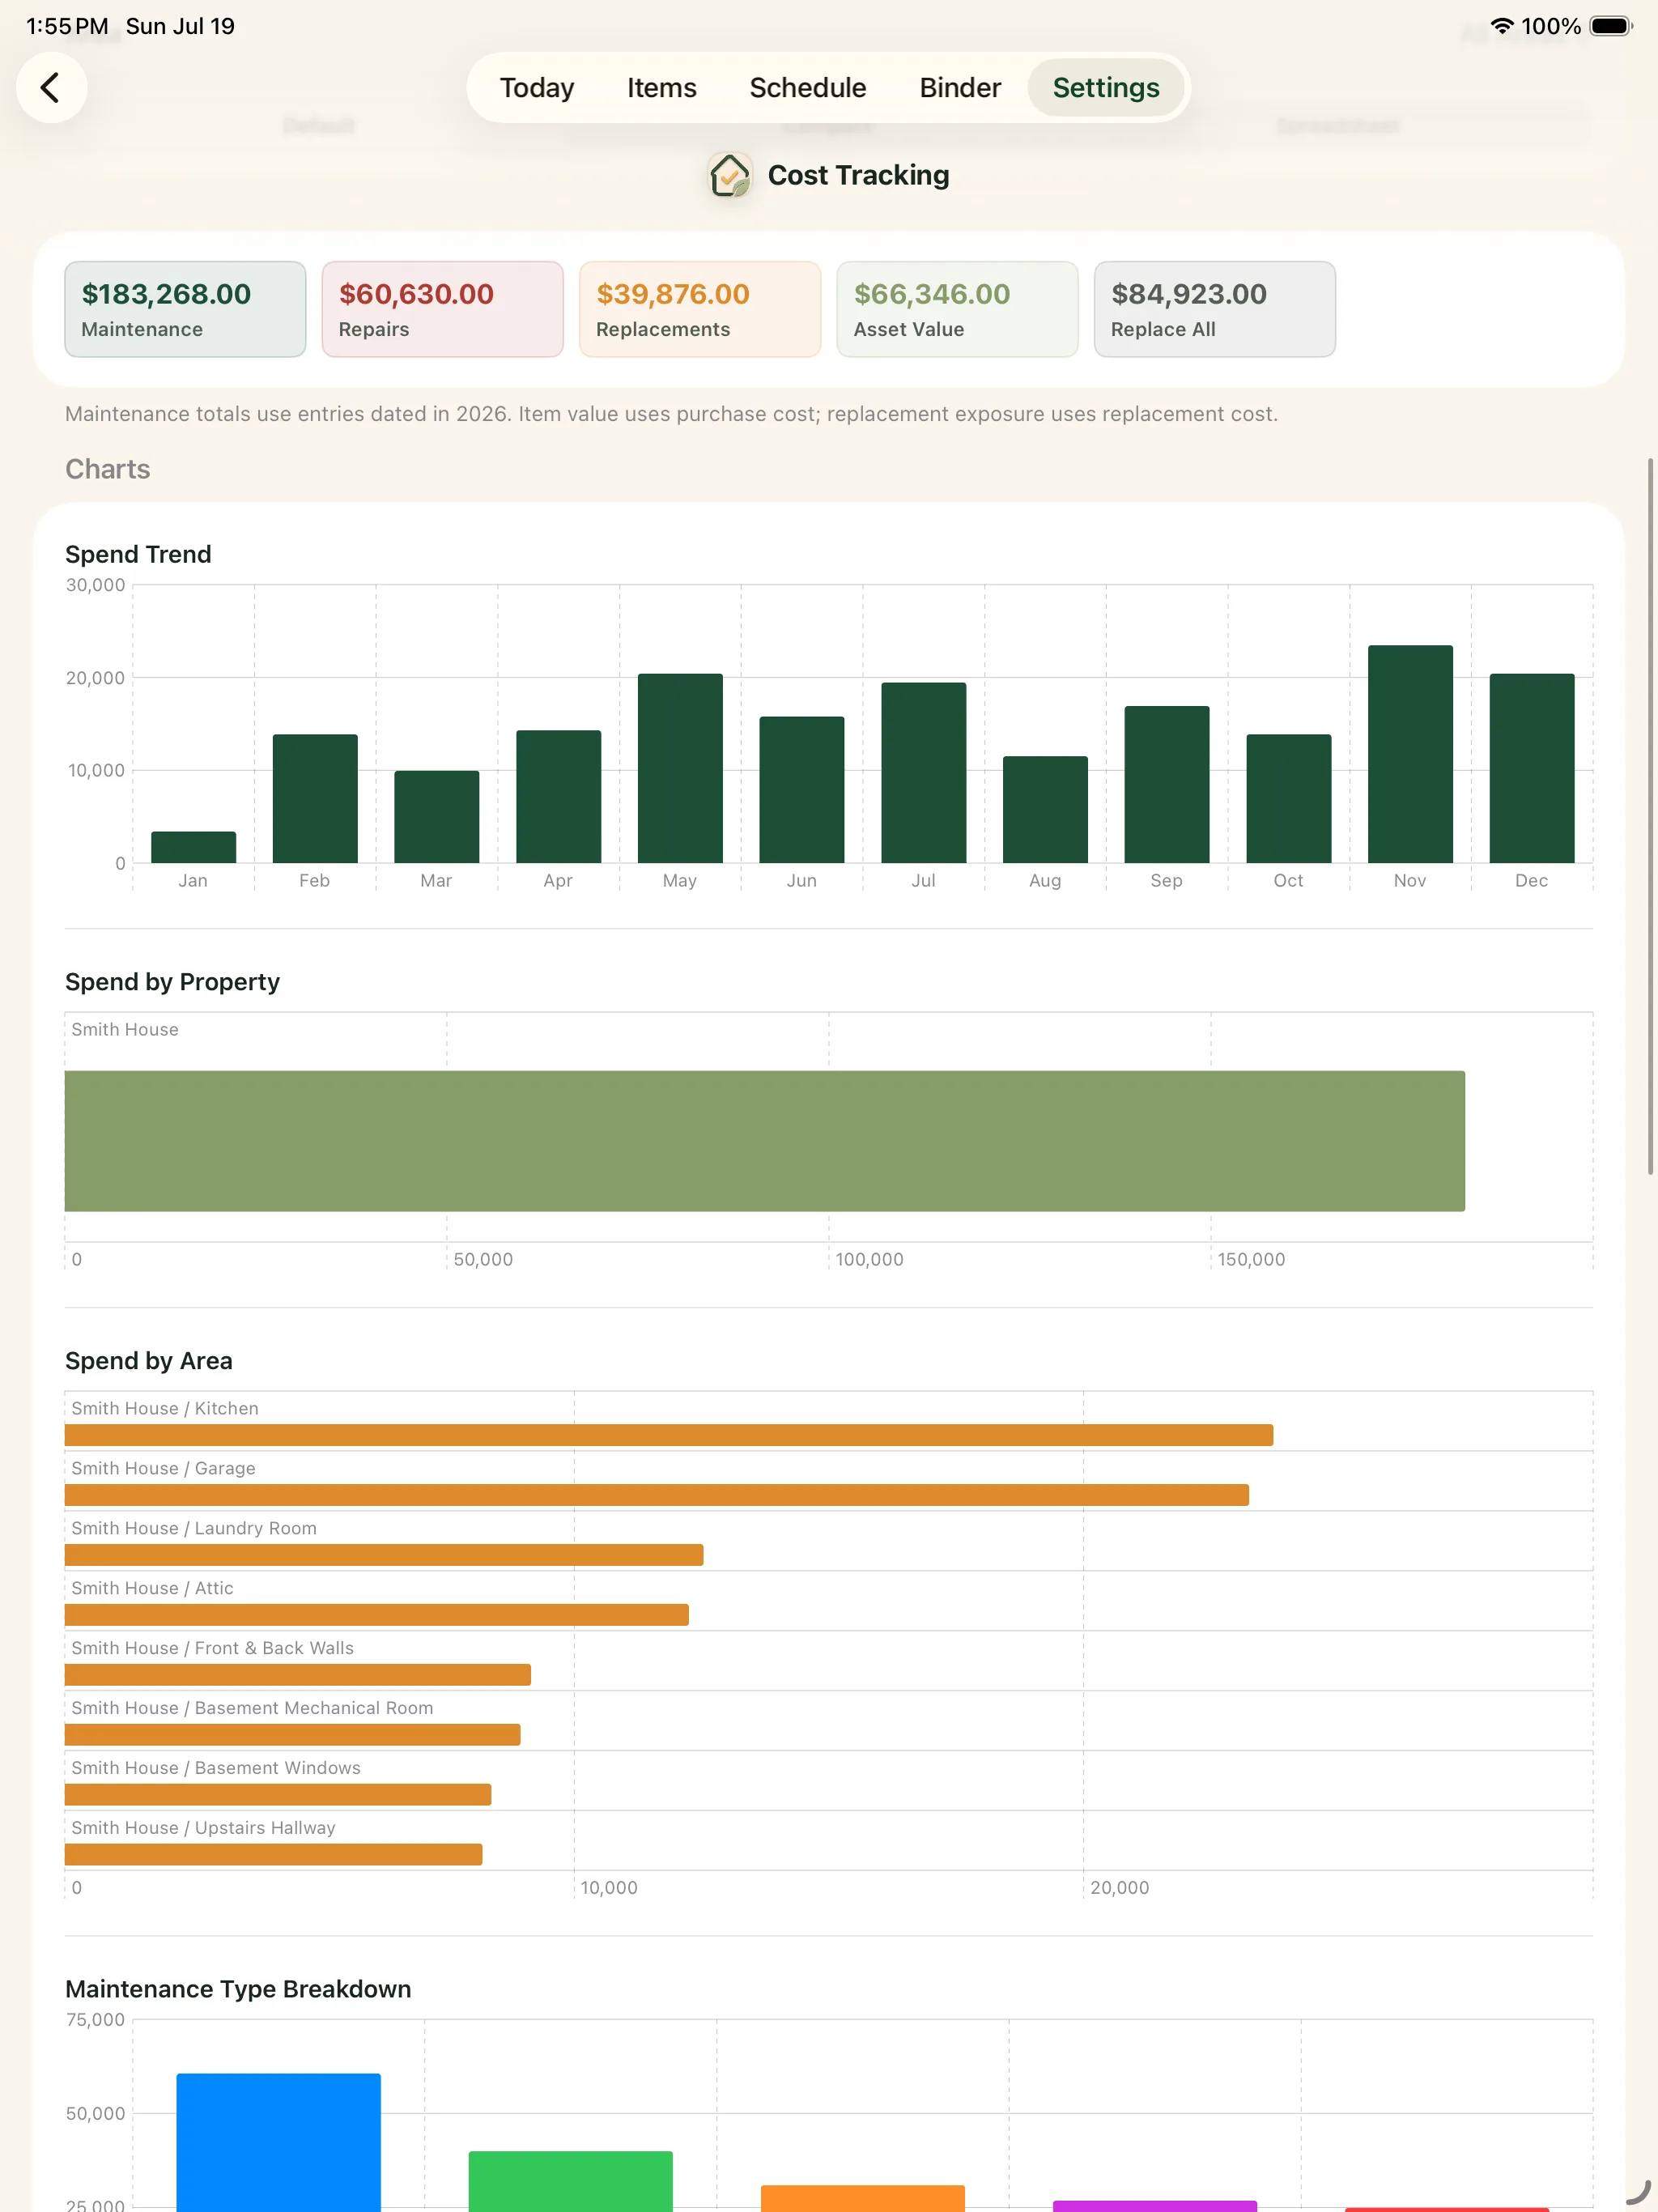Viewport: 1658px width, 2212px height.
Task: Tap the Basement Windows spend bar
Action: click(278, 1795)
